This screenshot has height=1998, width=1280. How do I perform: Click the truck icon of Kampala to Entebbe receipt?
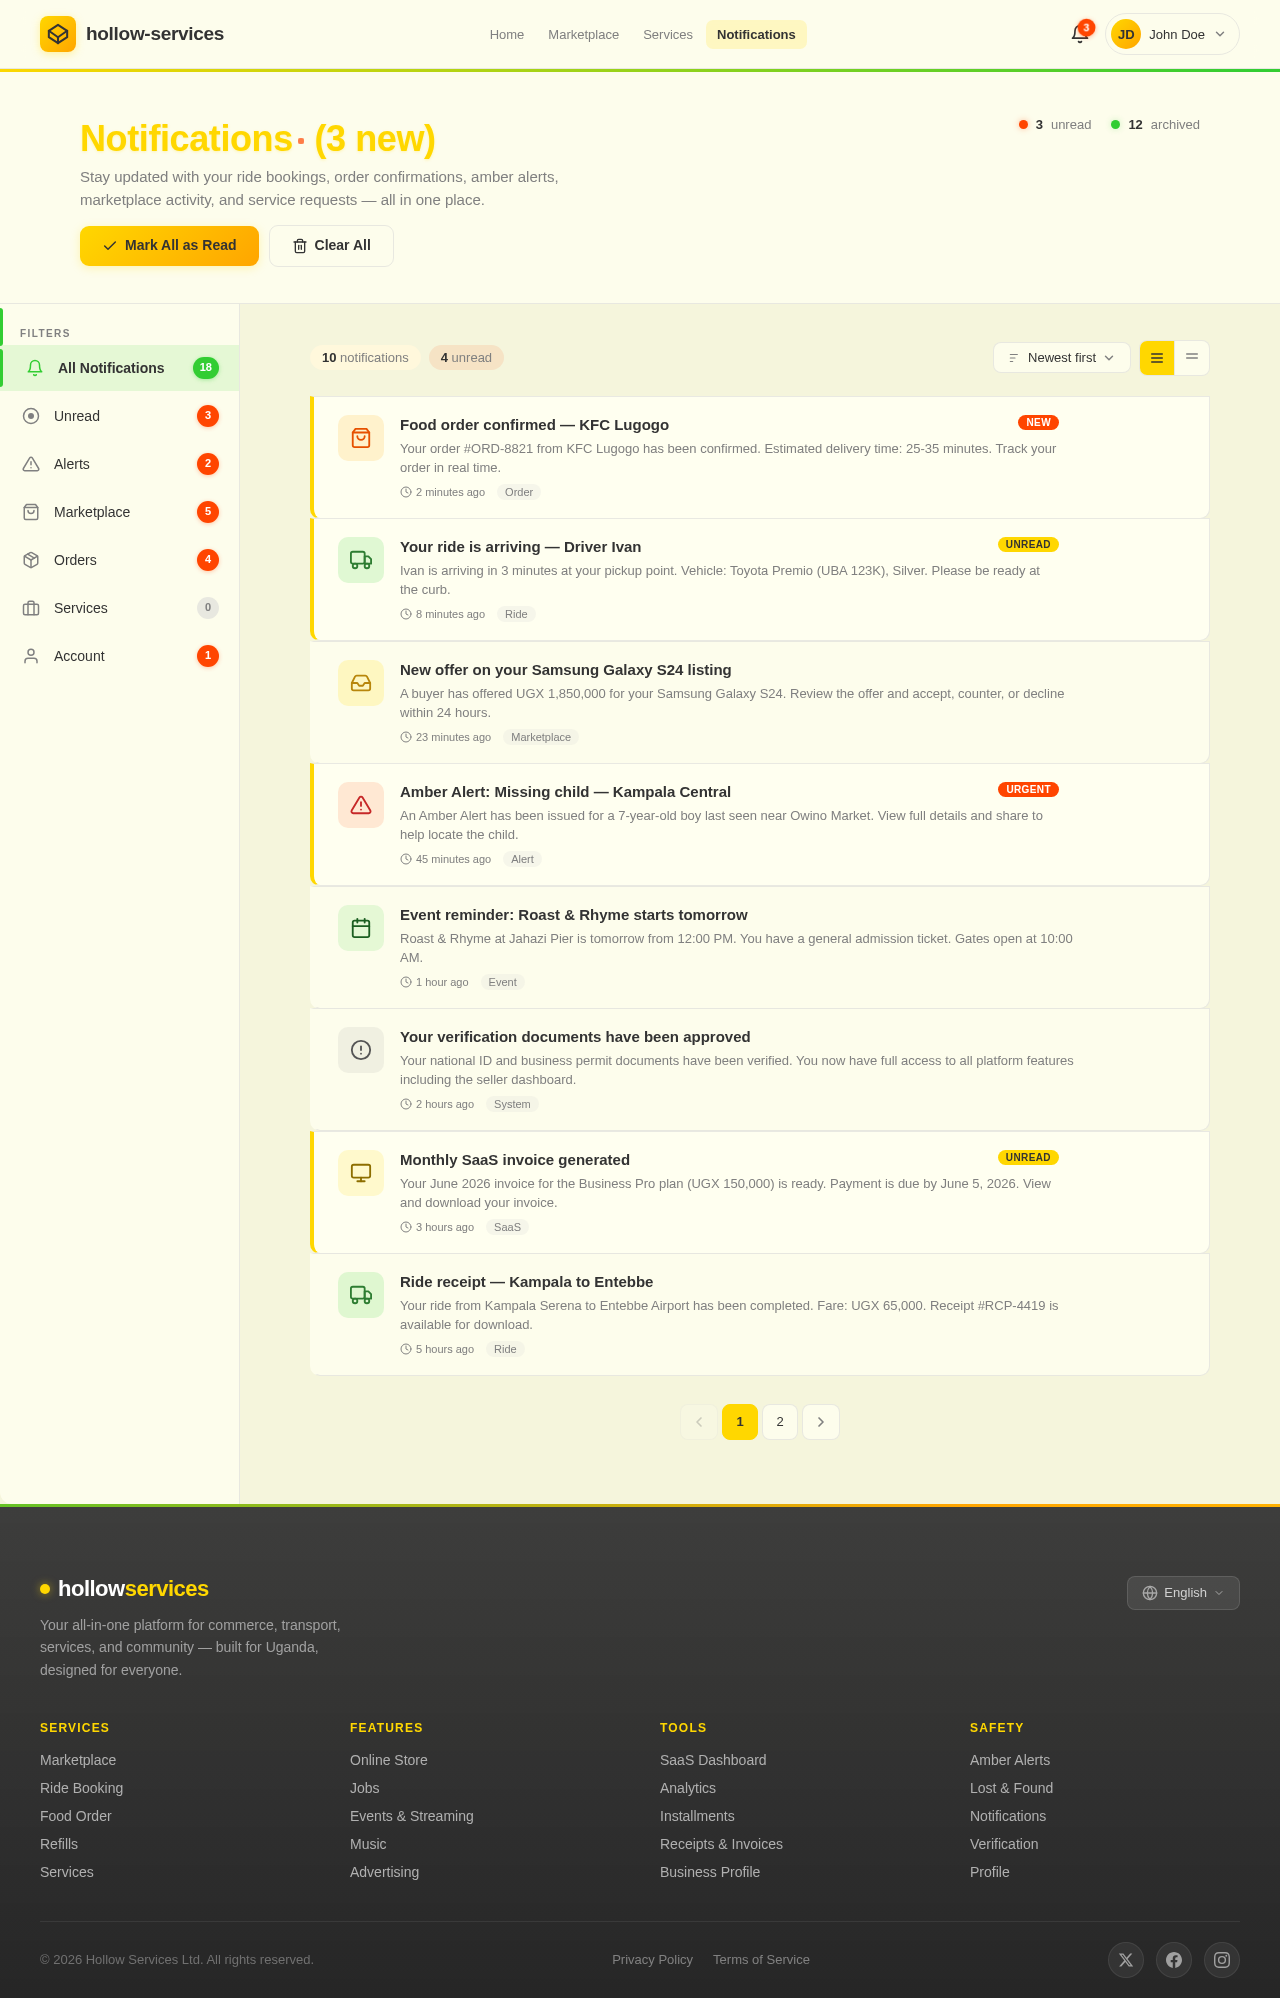[x=361, y=1295]
